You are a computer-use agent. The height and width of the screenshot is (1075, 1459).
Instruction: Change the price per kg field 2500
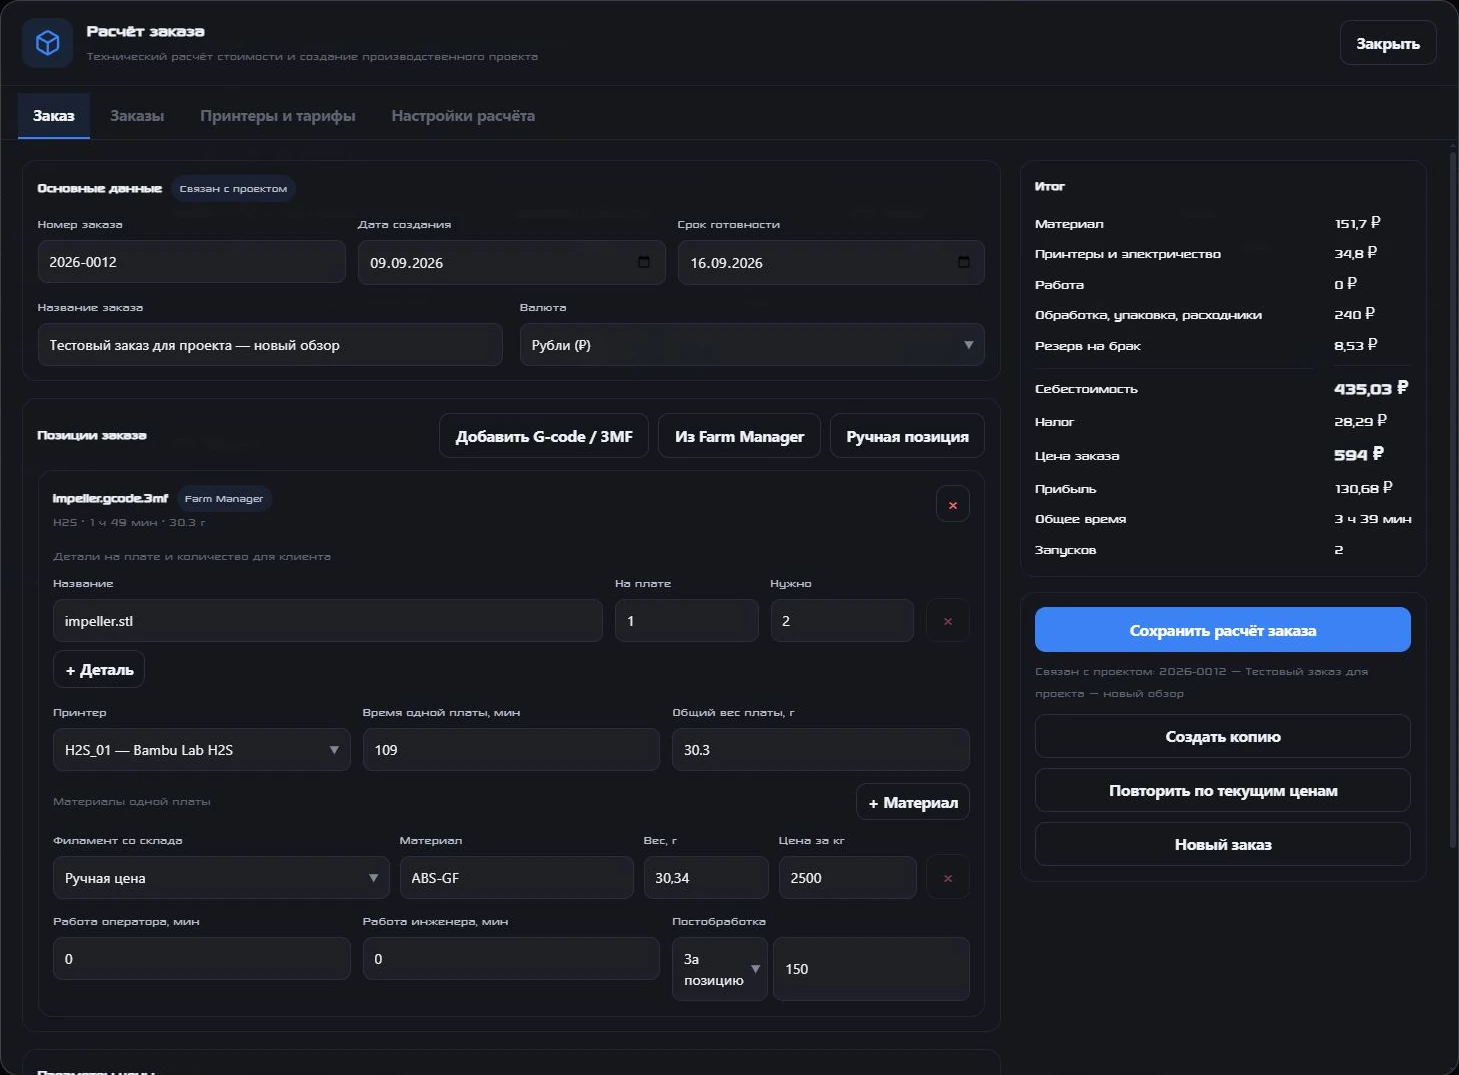pos(847,878)
